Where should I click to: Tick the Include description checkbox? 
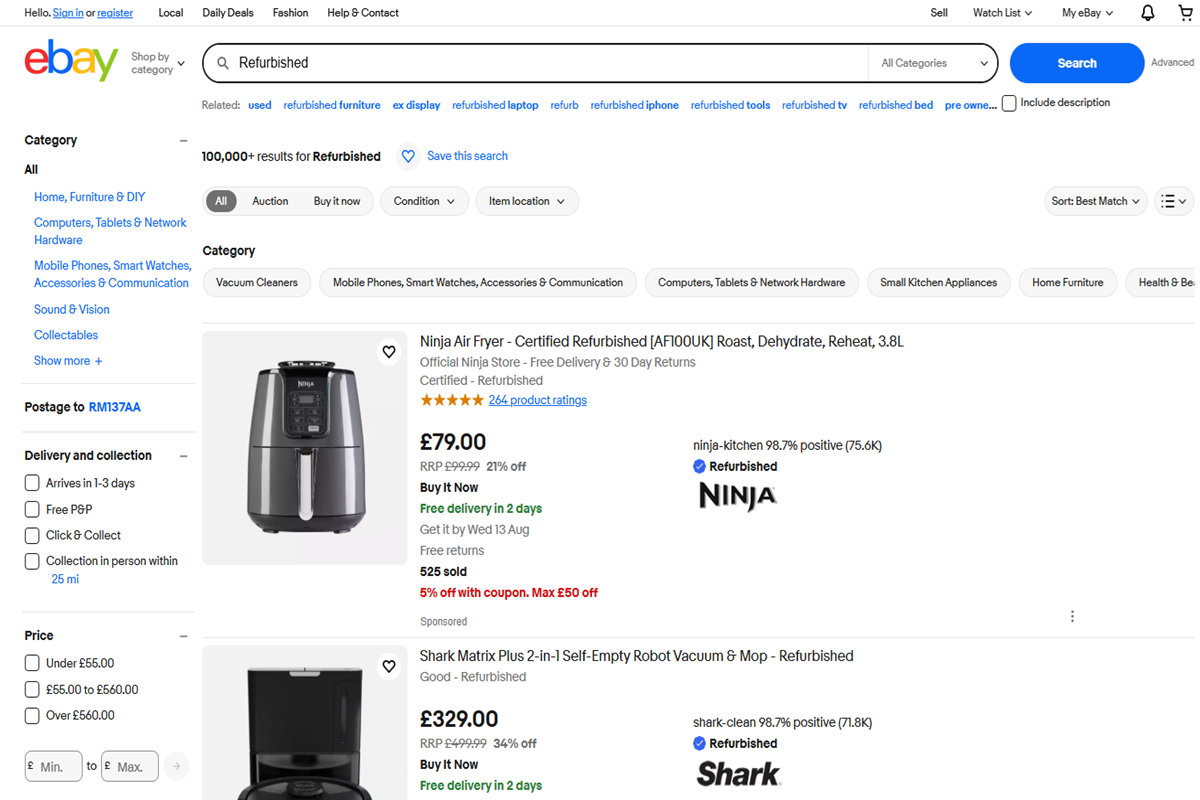click(1009, 103)
